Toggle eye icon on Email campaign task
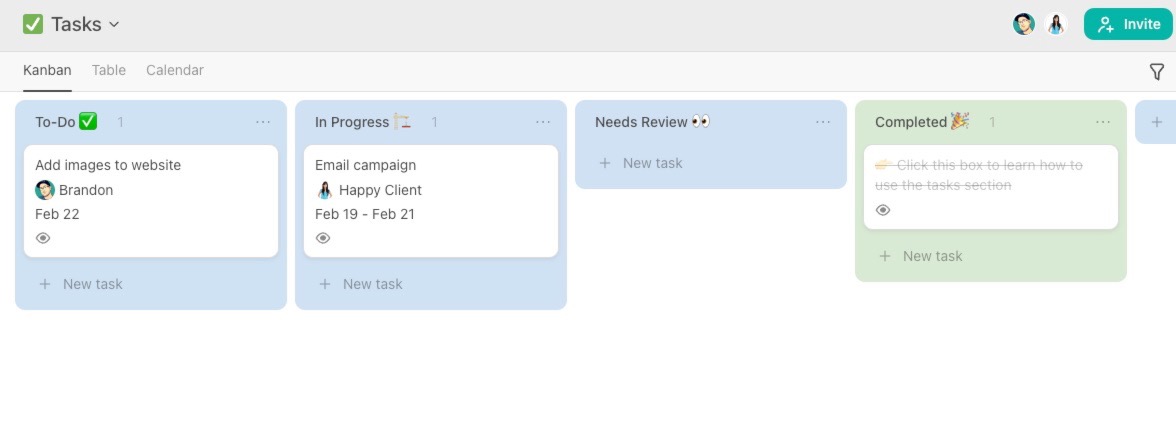This screenshot has height=437, width=1176. pos(323,238)
